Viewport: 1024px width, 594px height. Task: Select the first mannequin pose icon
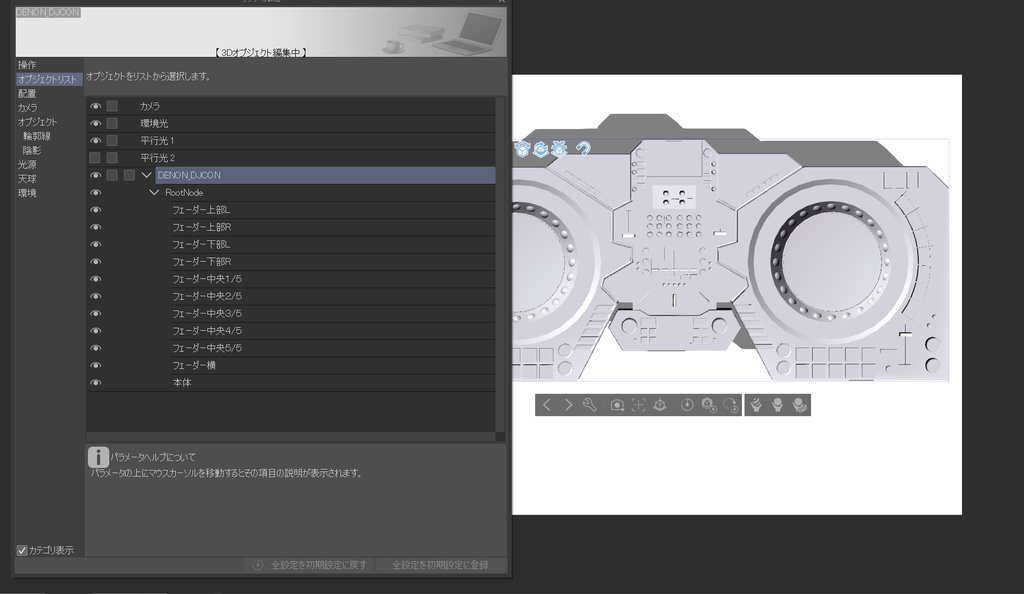tap(757, 405)
